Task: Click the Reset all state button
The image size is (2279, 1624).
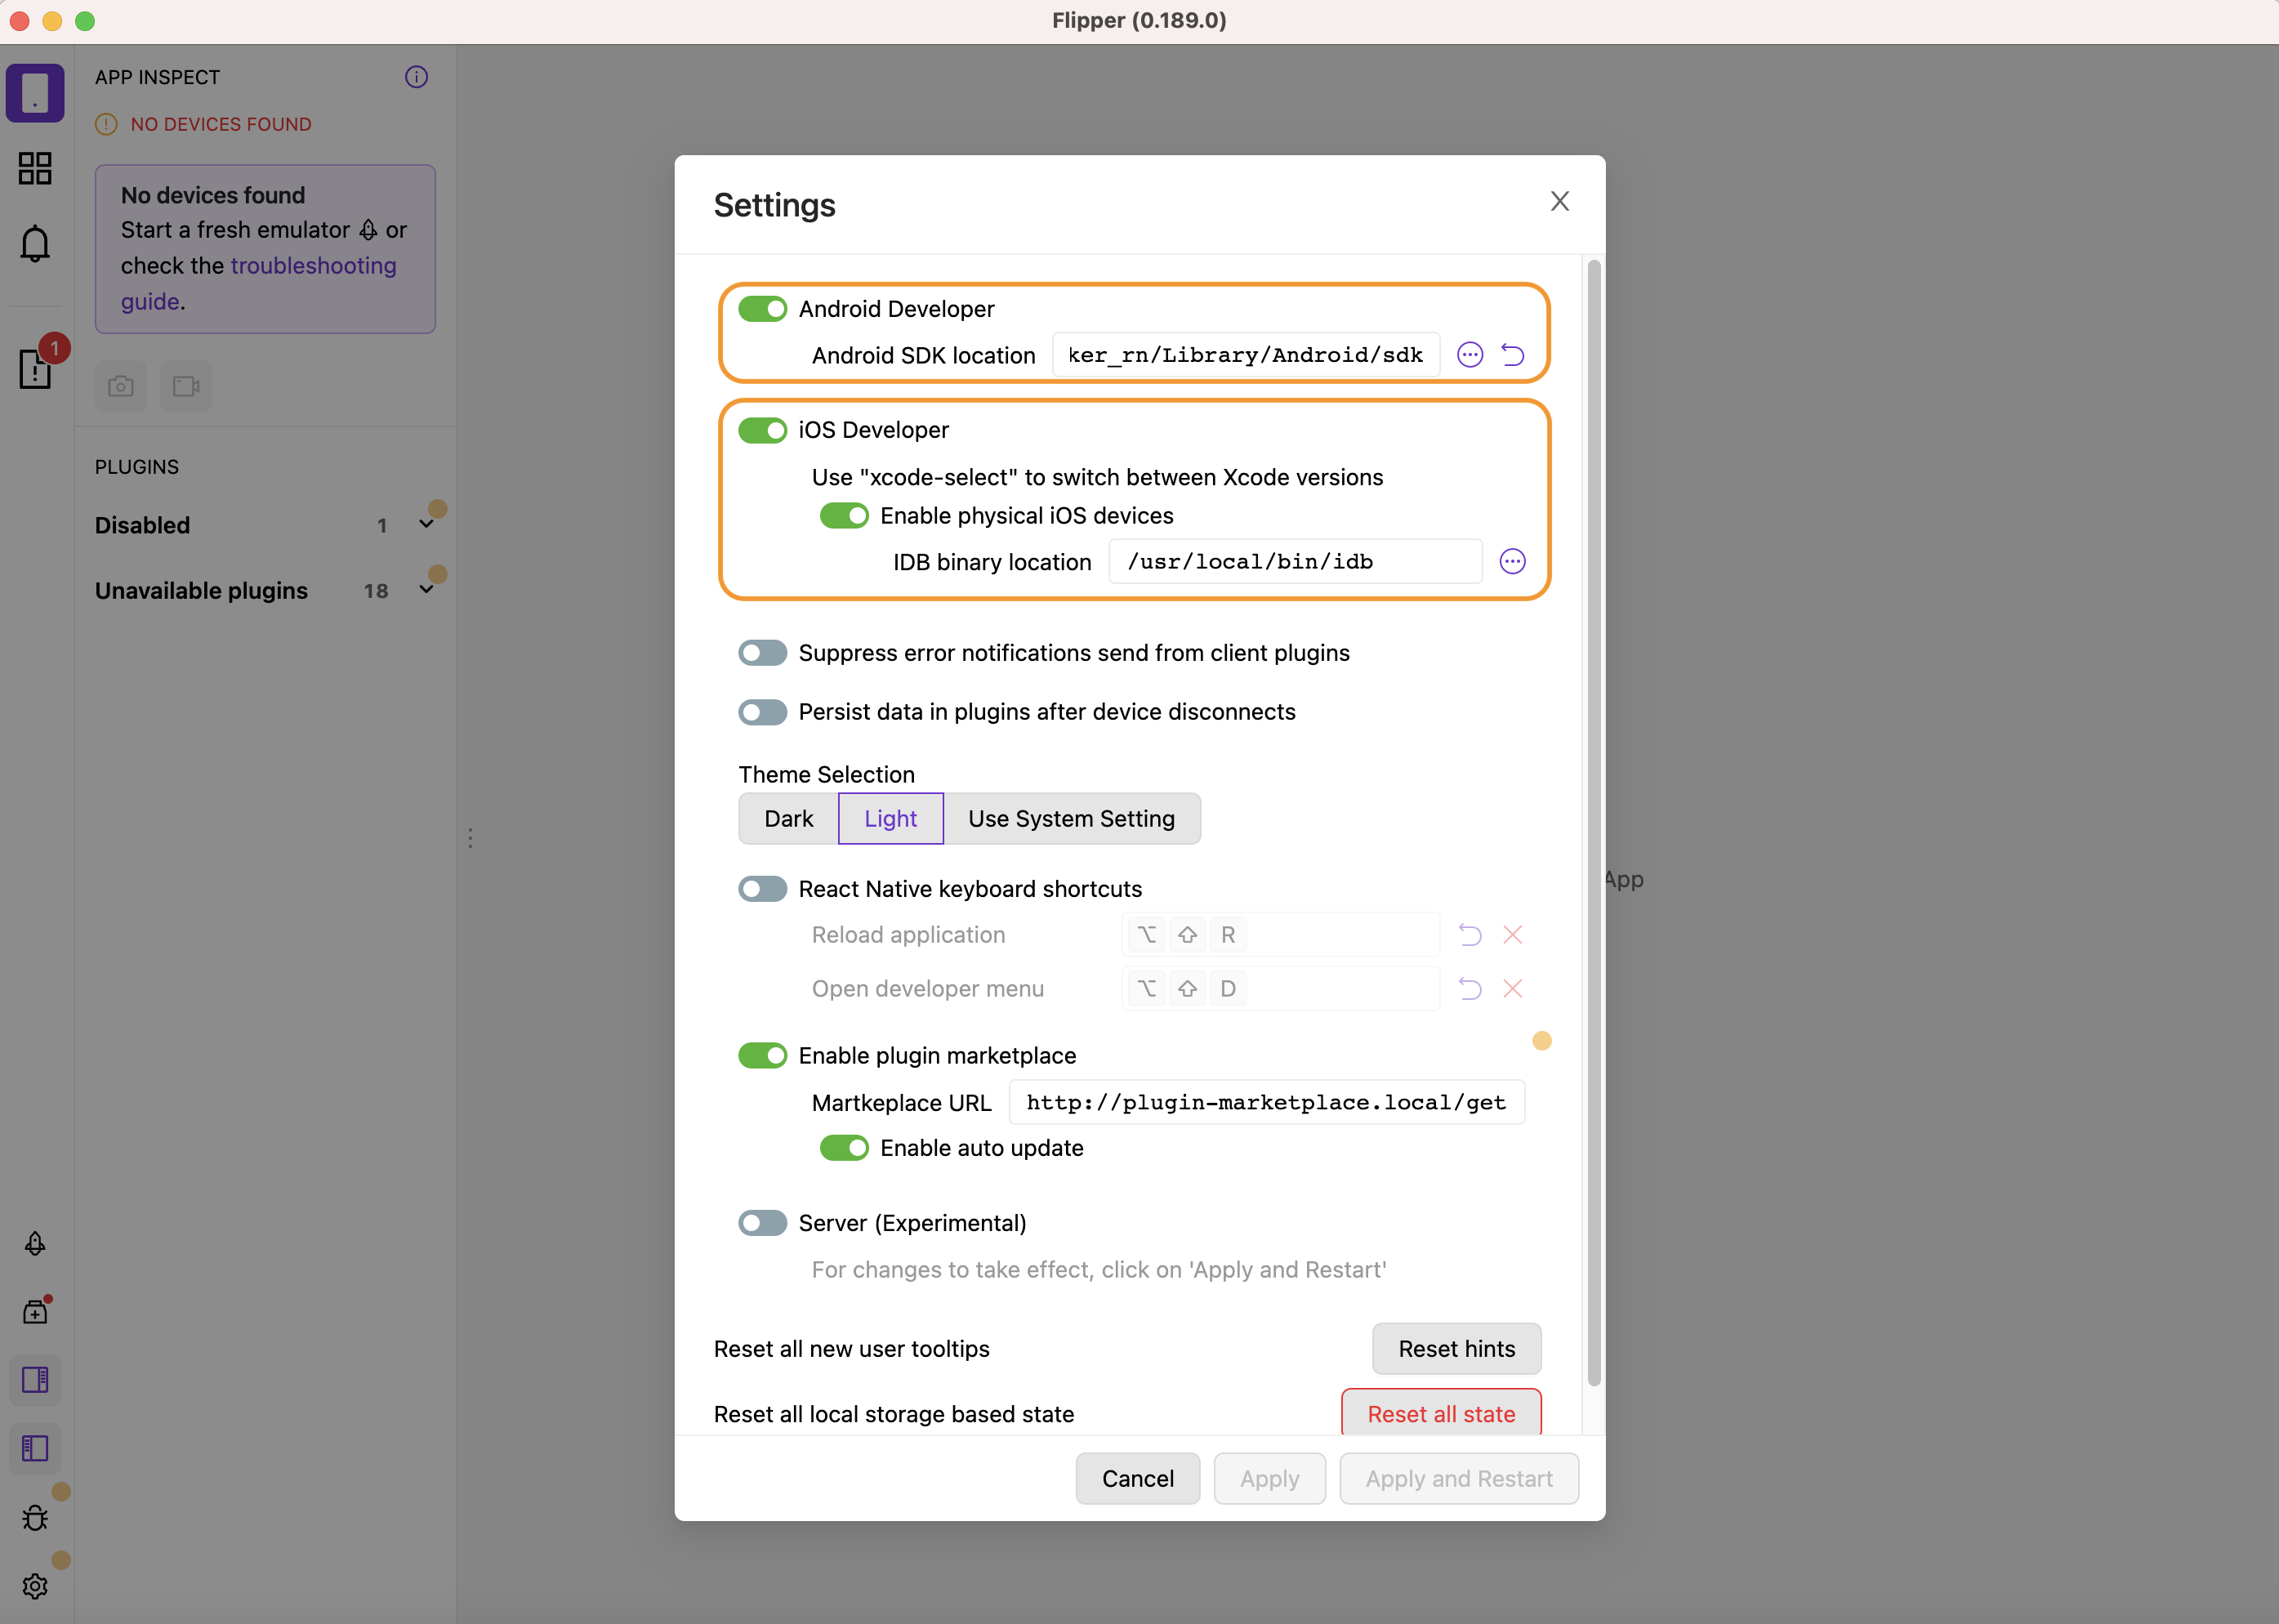Action: 1440,1413
